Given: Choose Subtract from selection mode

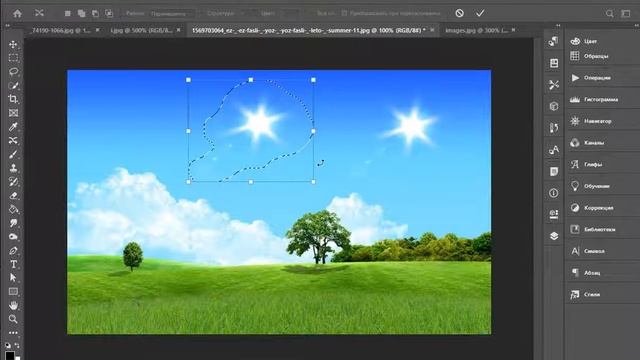Looking at the screenshot, I should coord(95,13).
